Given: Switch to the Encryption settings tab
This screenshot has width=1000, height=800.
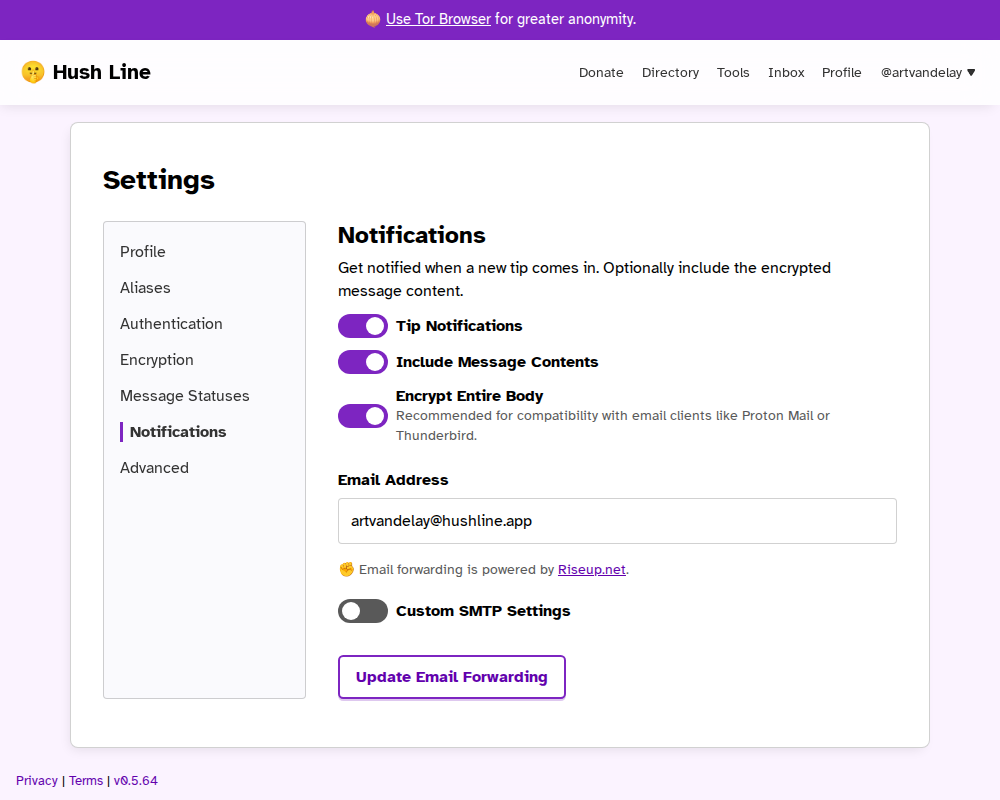Looking at the screenshot, I should tap(157, 360).
